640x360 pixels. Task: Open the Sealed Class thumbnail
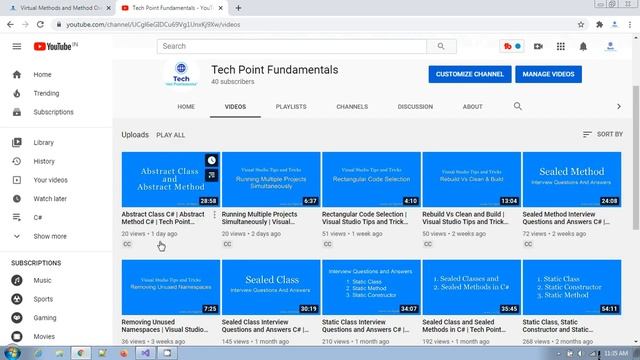(x=271, y=287)
